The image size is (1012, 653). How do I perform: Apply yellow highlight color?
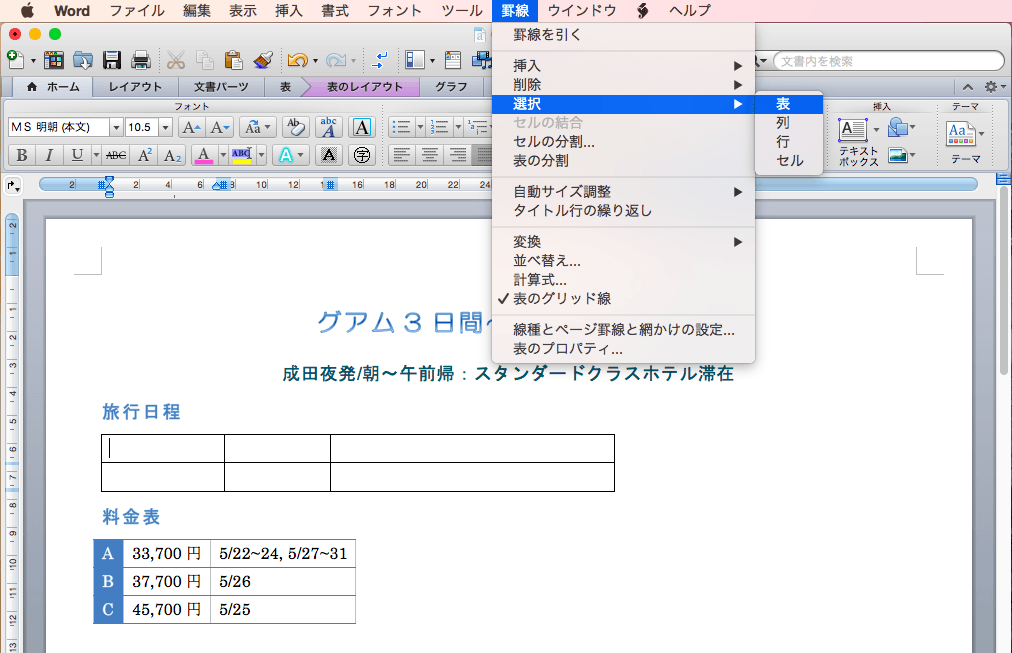[x=241, y=155]
